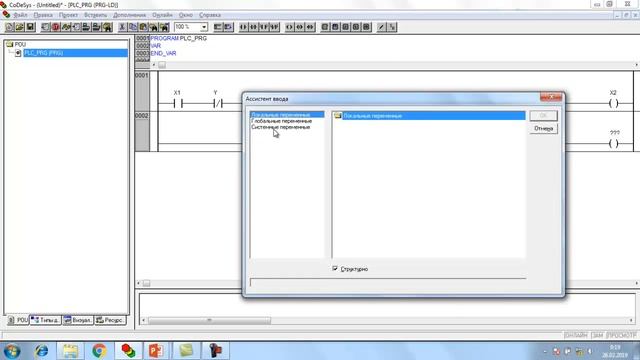Close the Ассистент ввода dialog

coord(551,97)
